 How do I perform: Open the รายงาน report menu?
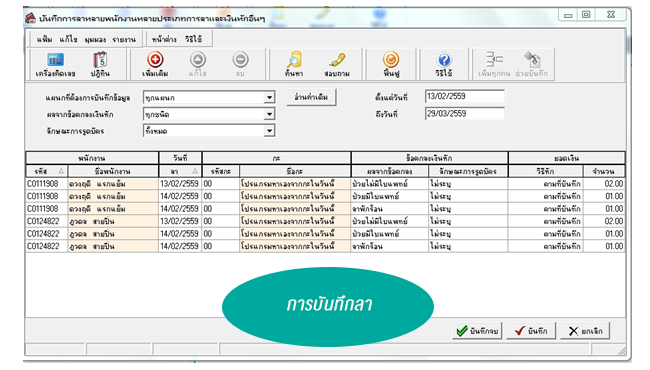point(124,39)
